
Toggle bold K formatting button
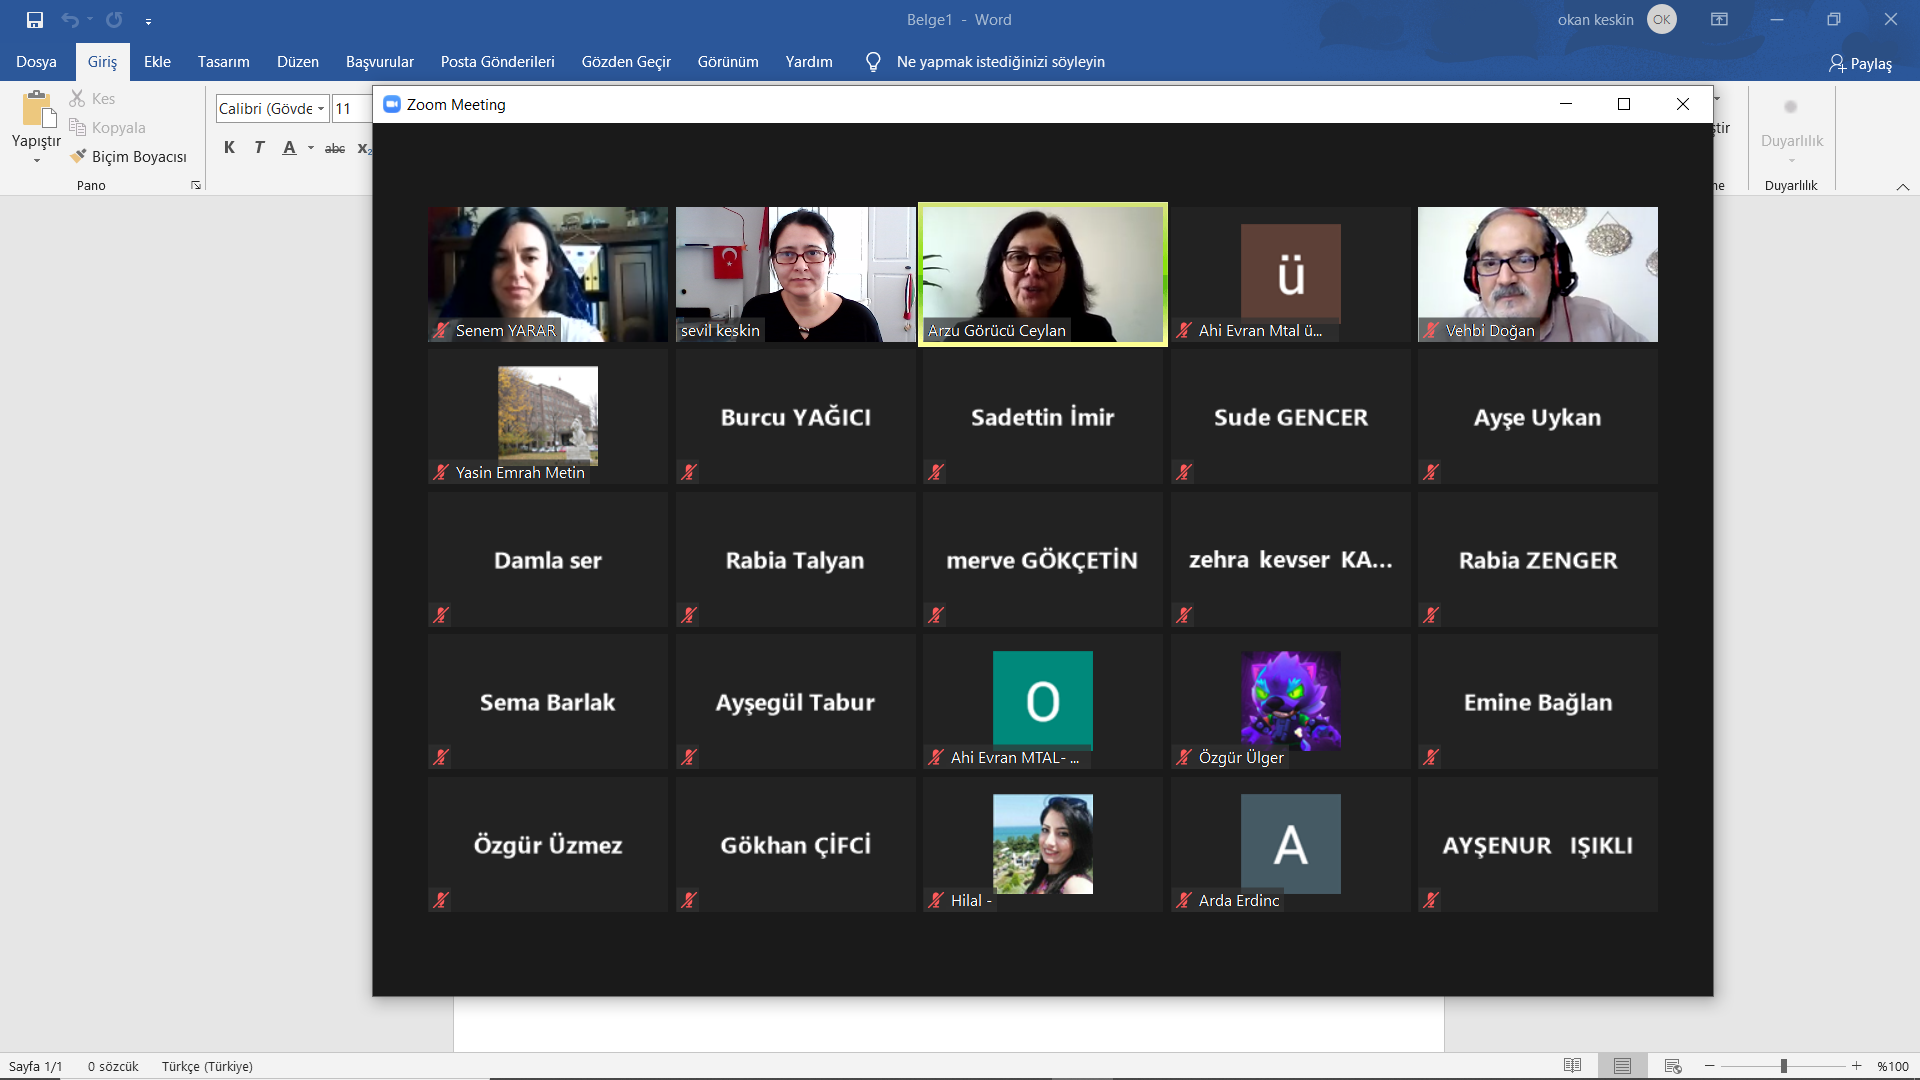pos(229,148)
